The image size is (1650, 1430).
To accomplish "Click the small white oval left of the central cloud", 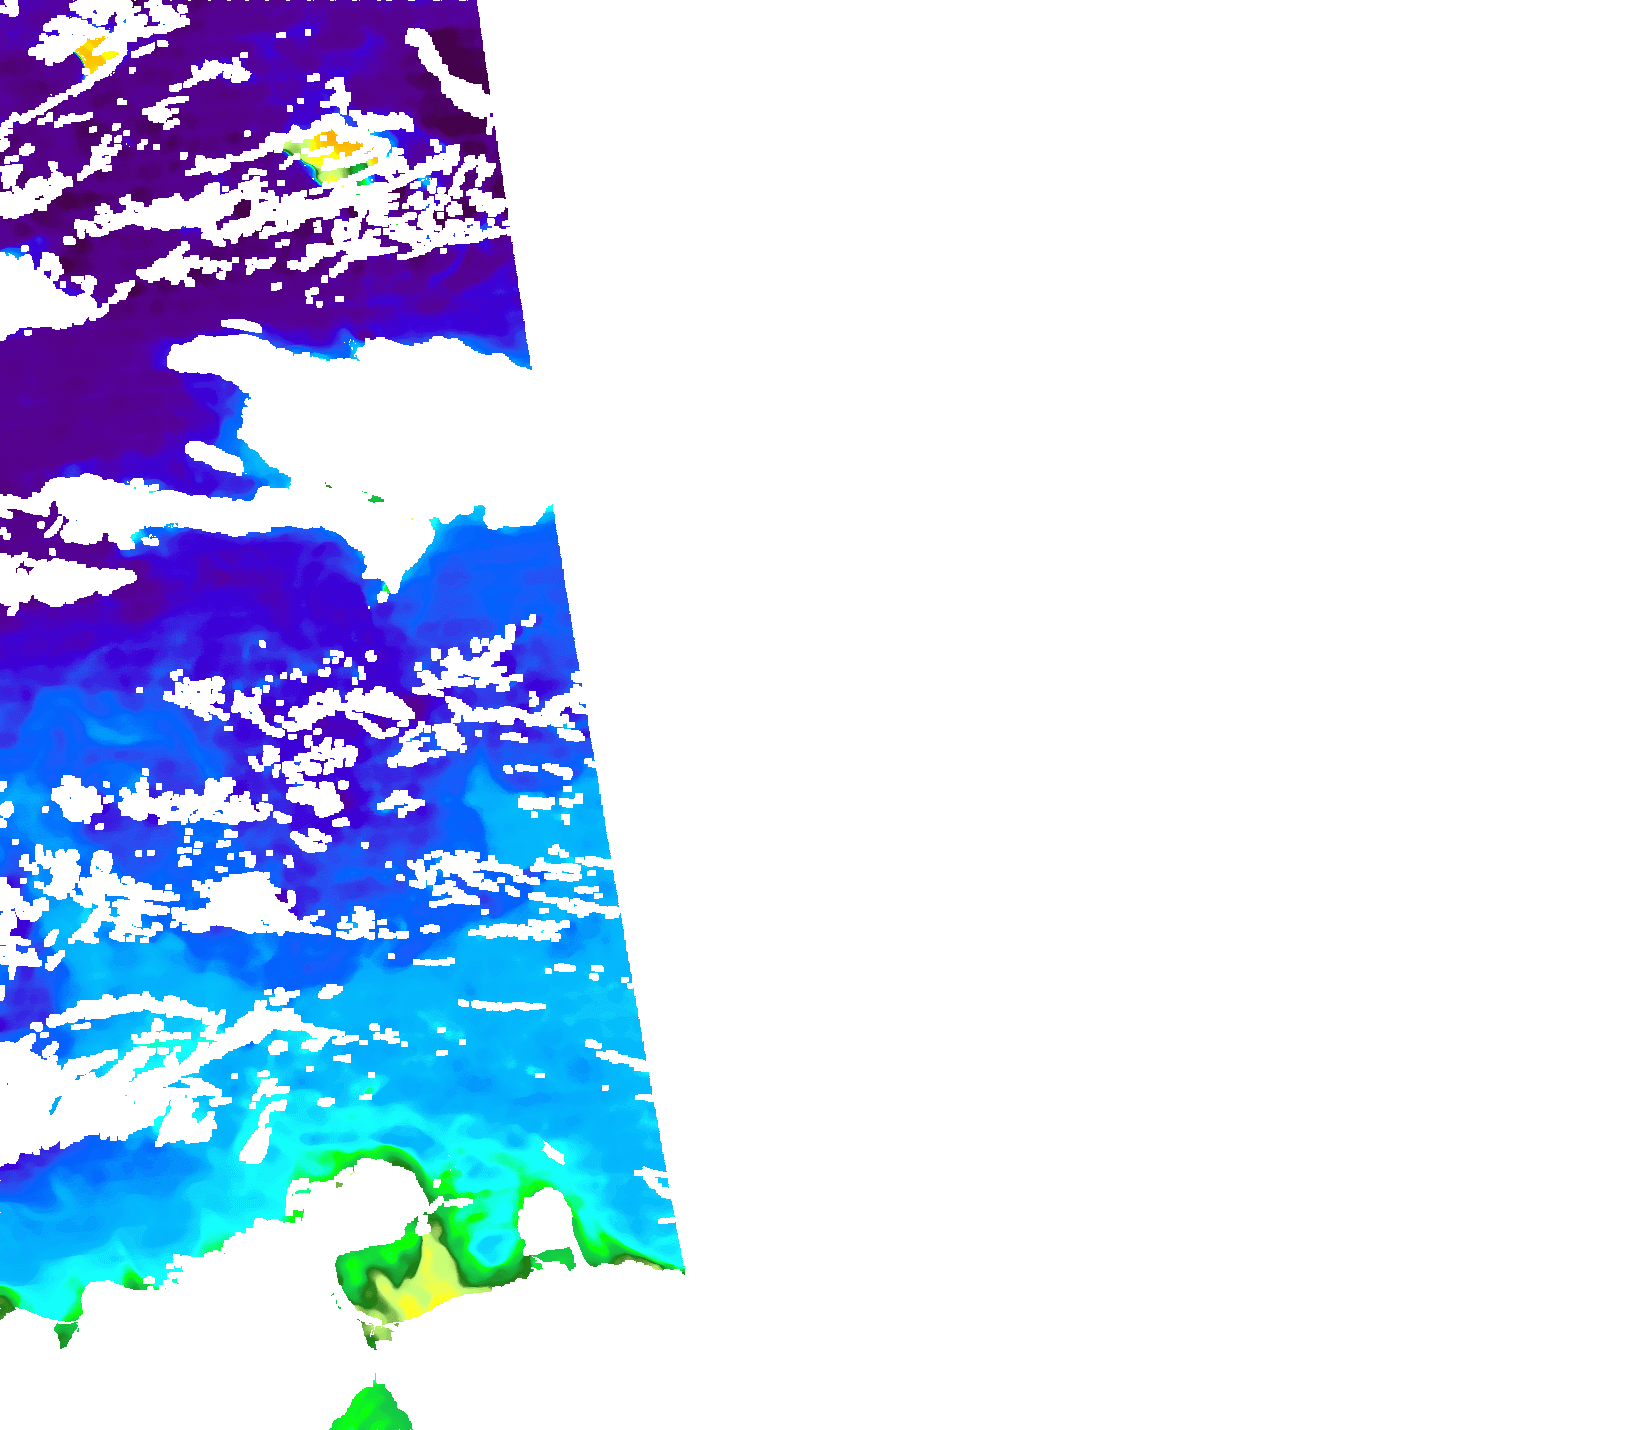I will (x=212, y=457).
